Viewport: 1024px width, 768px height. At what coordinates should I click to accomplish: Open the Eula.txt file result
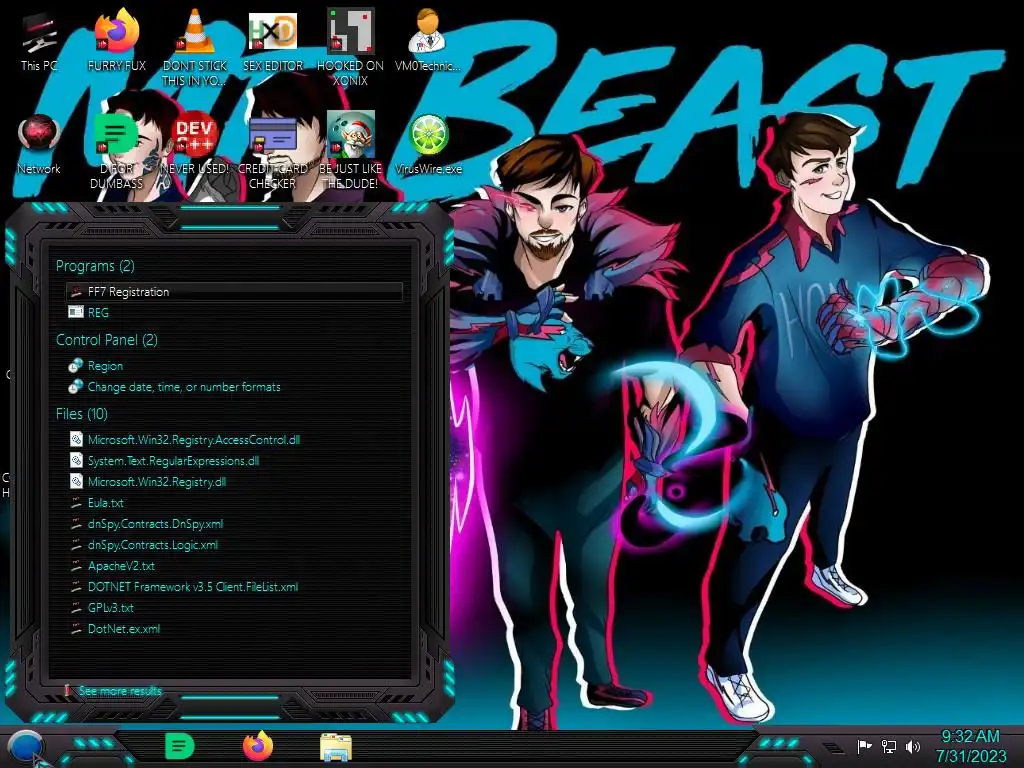pyautogui.click(x=234, y=503)
